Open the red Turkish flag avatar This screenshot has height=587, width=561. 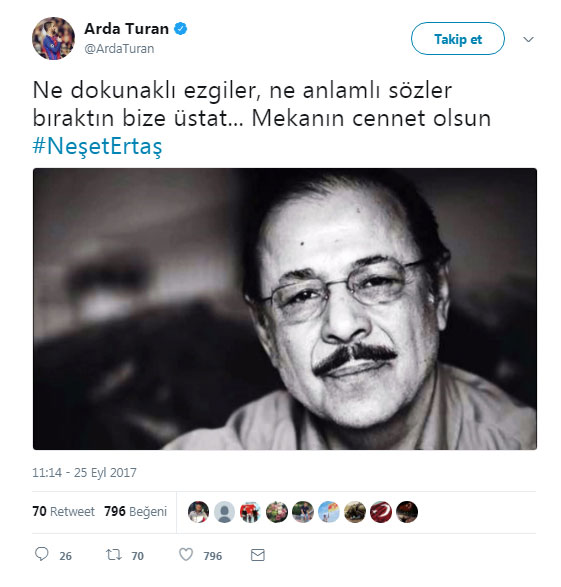click(x=381, y=512)
